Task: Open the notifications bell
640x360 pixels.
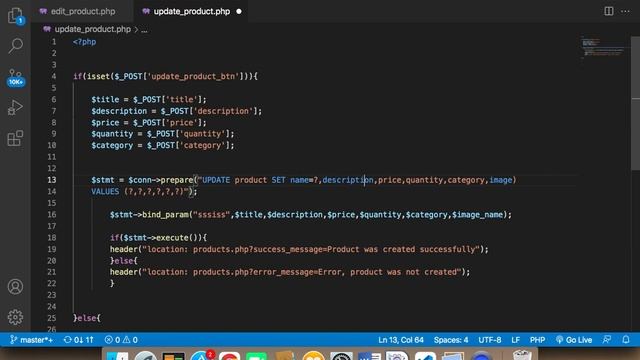Action: click(626, 340)
